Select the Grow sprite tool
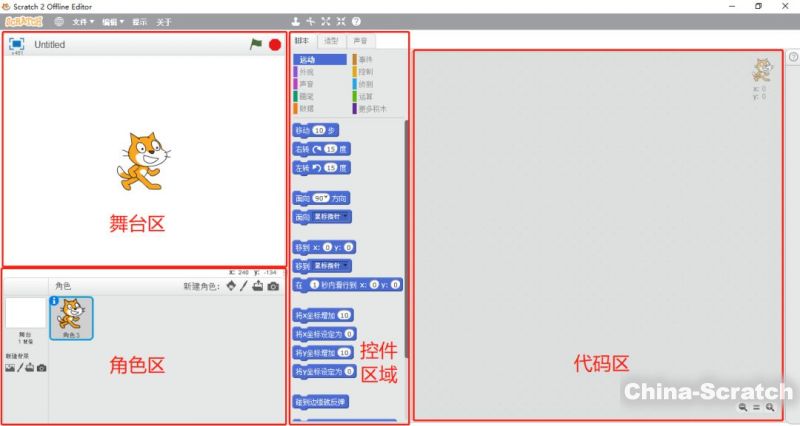800x426 pixels. [x=325, y=21]
